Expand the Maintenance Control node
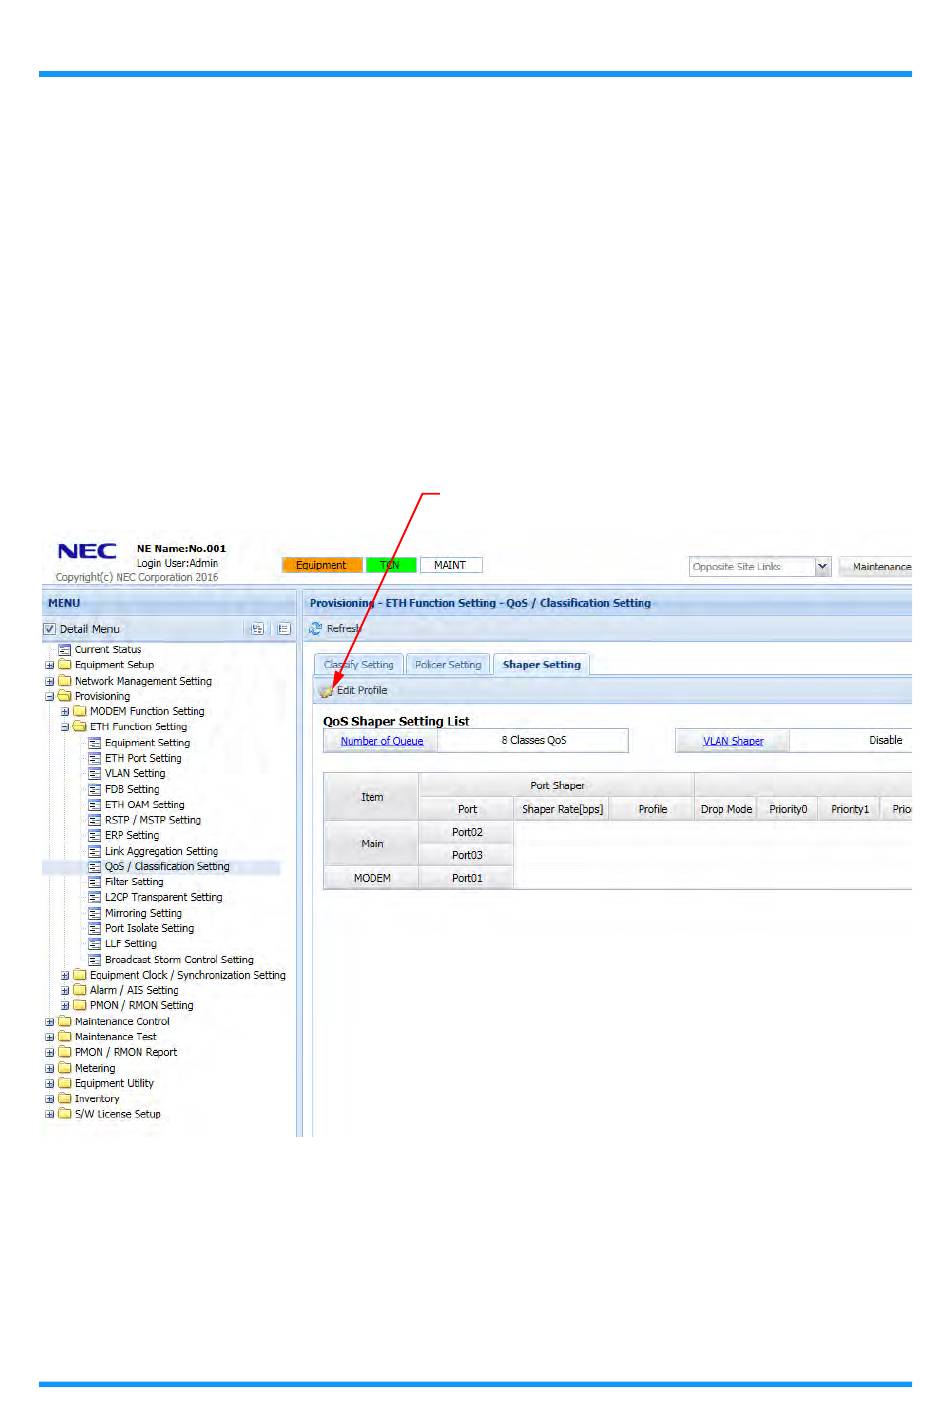 coord(50,1021)
